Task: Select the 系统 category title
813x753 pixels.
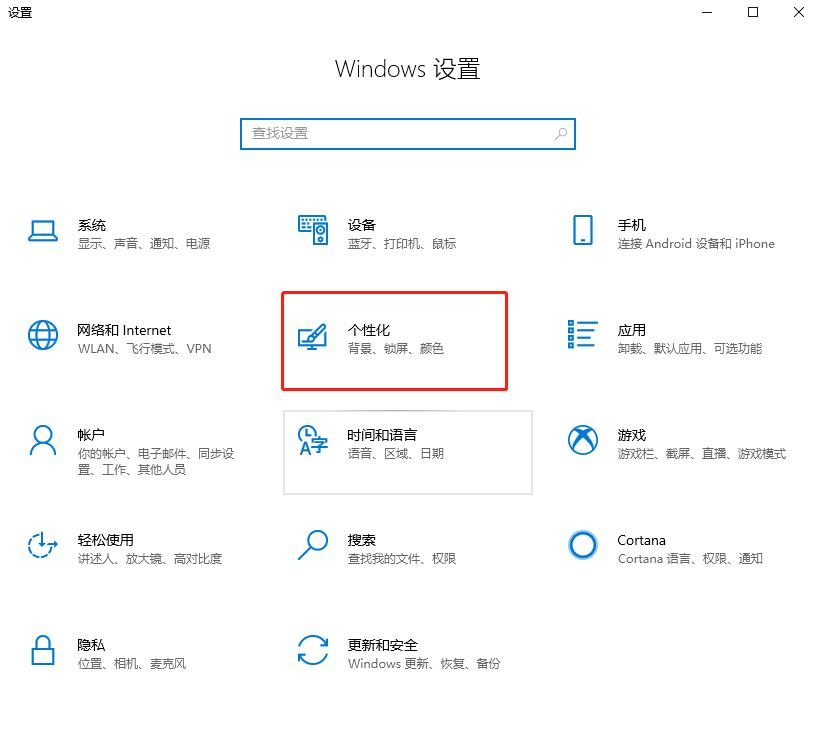Action: (92, 226)
